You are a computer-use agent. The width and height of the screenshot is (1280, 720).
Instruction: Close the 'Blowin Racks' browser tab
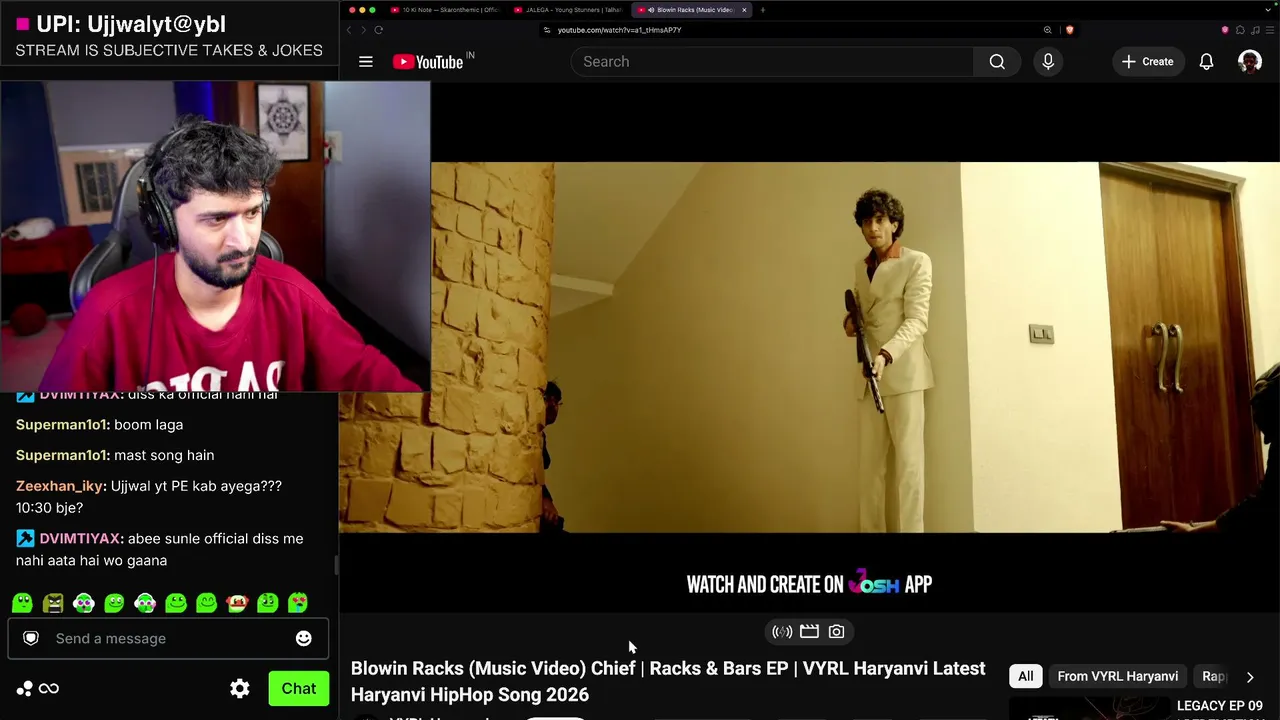click(x=744, y=10)
